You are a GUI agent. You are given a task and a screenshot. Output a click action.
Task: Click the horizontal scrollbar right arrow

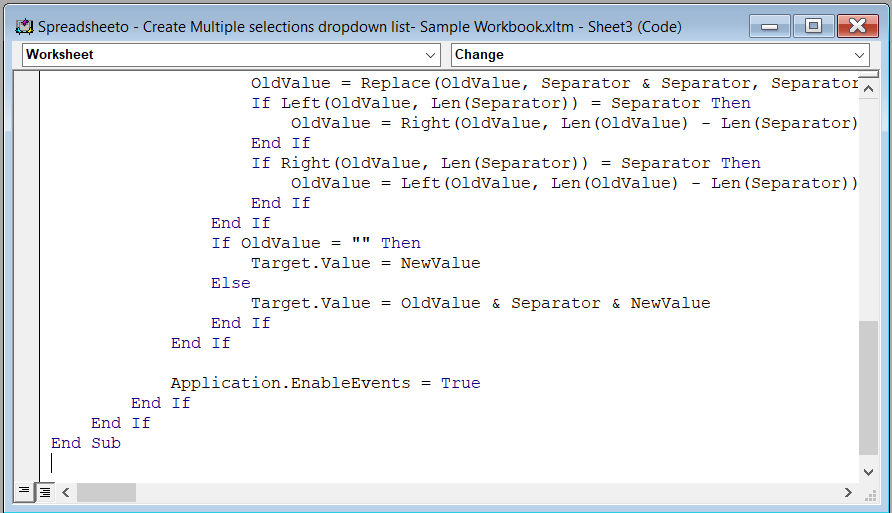point(848,492)
